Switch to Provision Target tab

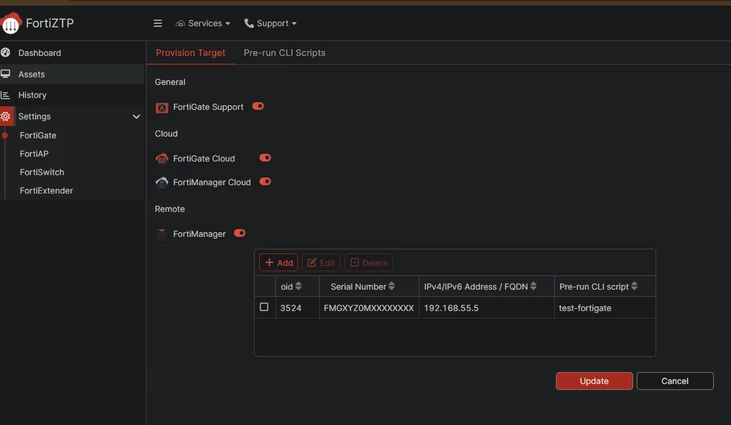[x=190, y=53]
